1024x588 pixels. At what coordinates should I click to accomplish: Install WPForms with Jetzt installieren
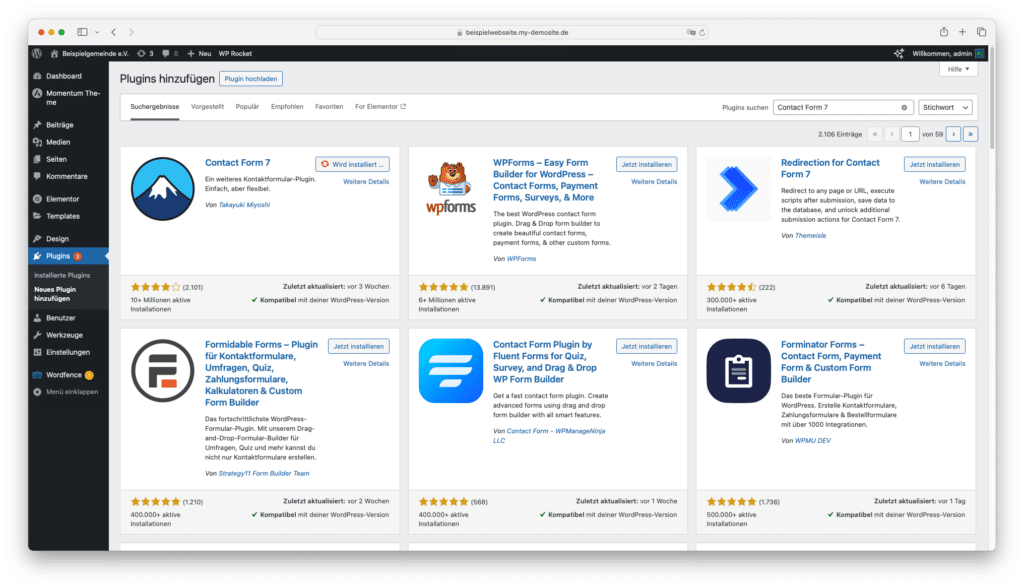(647, 165)
